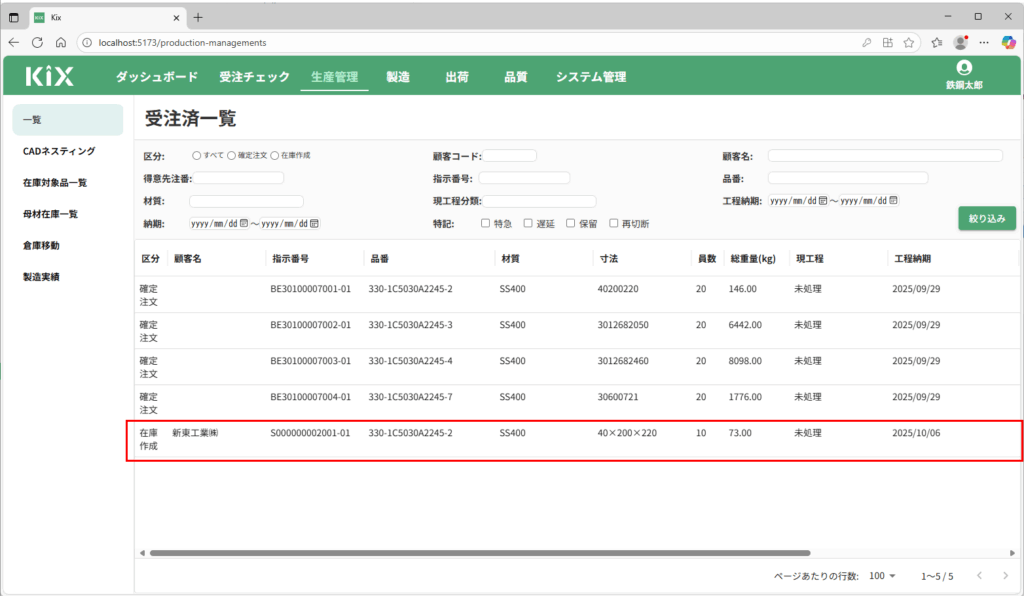
Task: Open calendar picker for 納期 start date
Action: 244,224
